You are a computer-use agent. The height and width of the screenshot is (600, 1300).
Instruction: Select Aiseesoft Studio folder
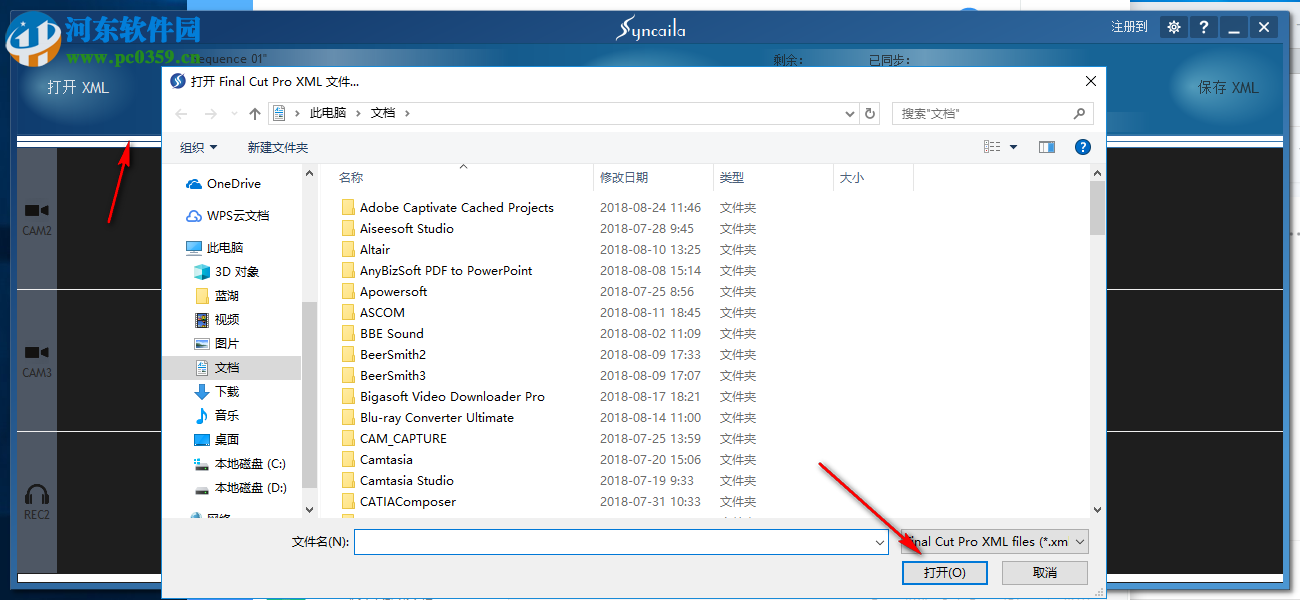coord(397,229)
